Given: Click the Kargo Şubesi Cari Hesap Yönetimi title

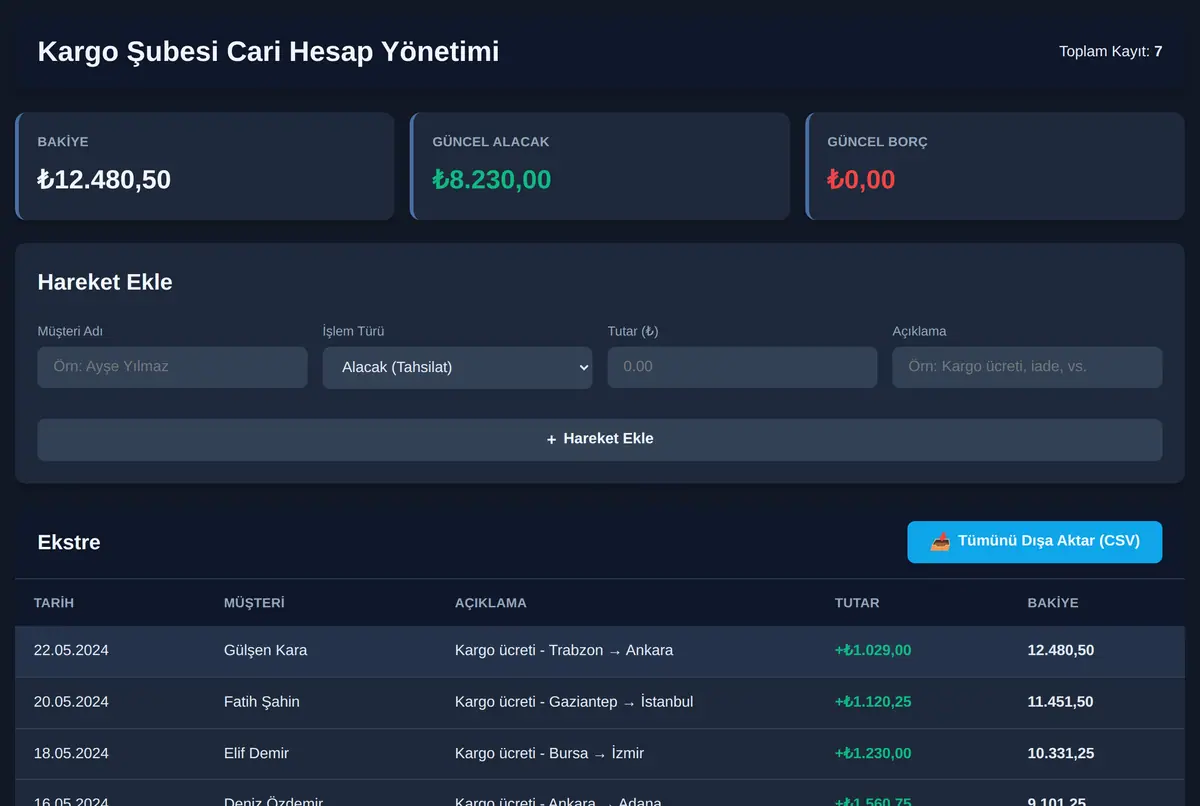Looking at the screenshot, I should tap(268, 51).
